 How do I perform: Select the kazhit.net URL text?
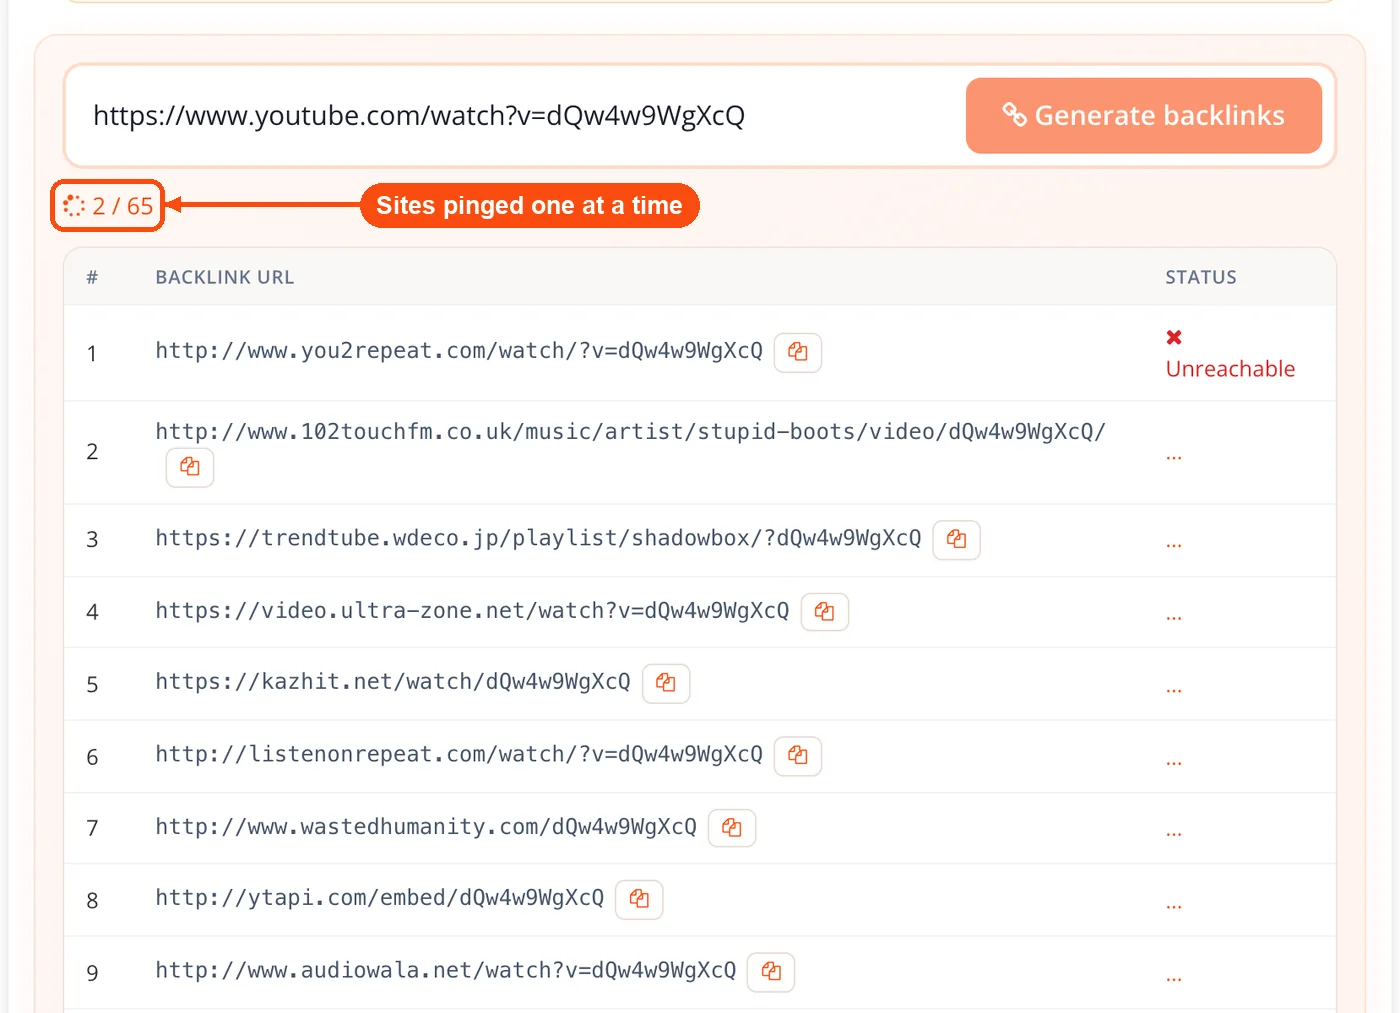393,682
